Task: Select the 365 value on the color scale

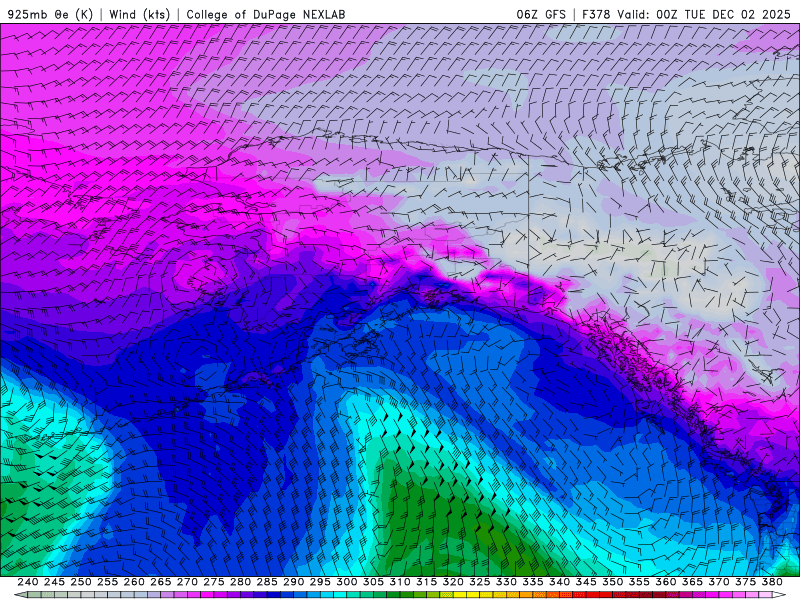Action: 692,582
